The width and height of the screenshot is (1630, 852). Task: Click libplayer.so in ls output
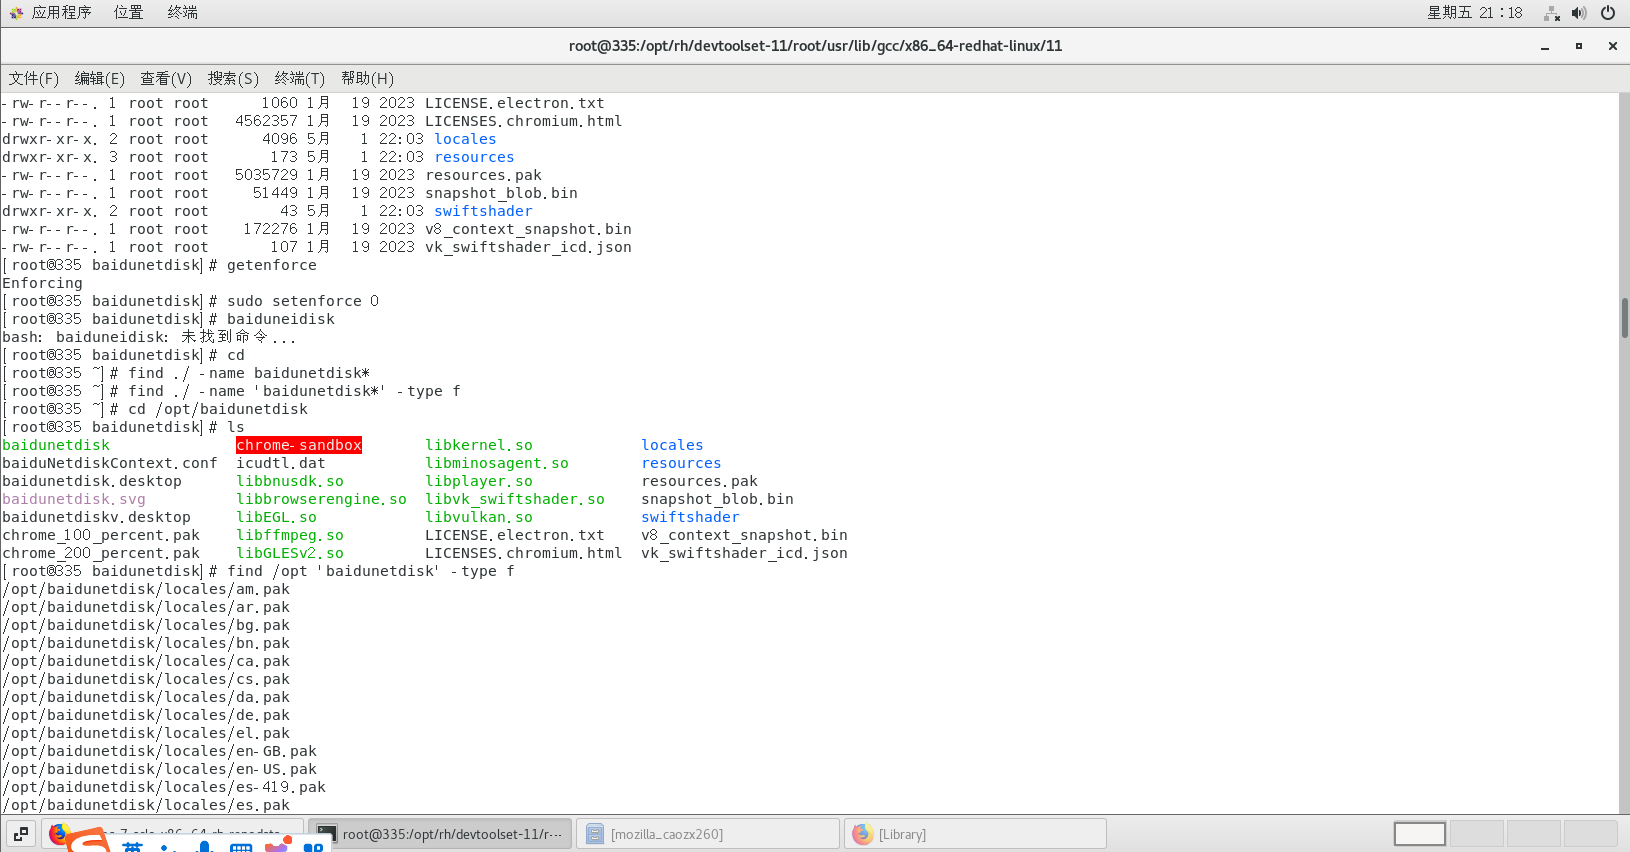[x=479, y=481]
